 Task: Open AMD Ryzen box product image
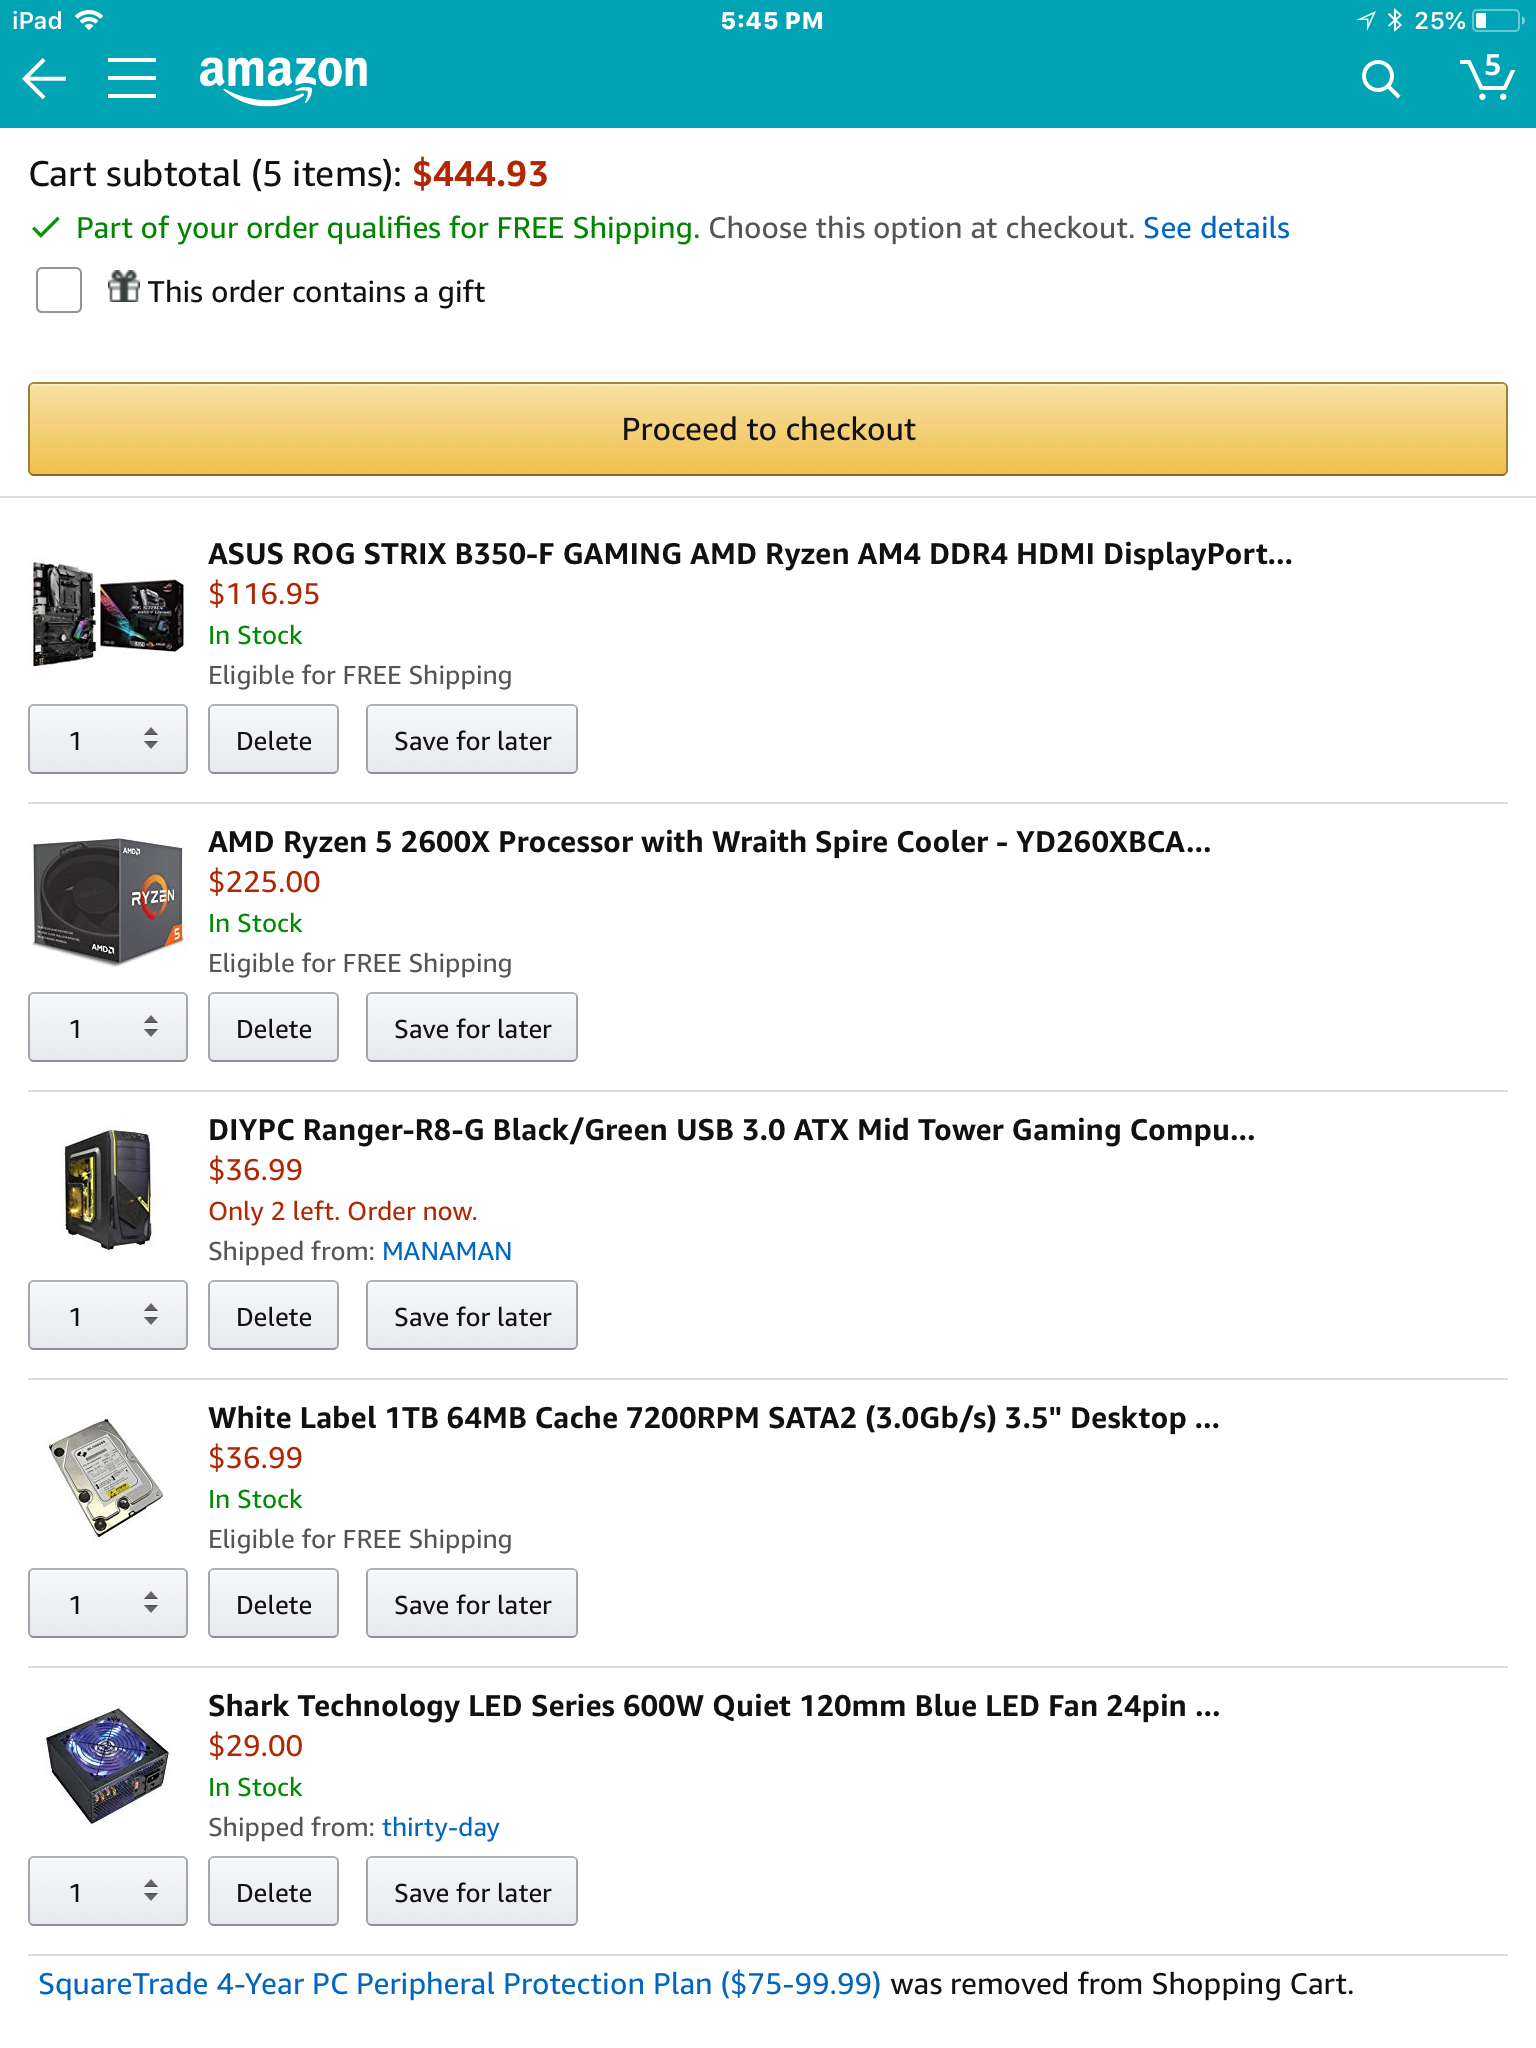tap(108, 901)
